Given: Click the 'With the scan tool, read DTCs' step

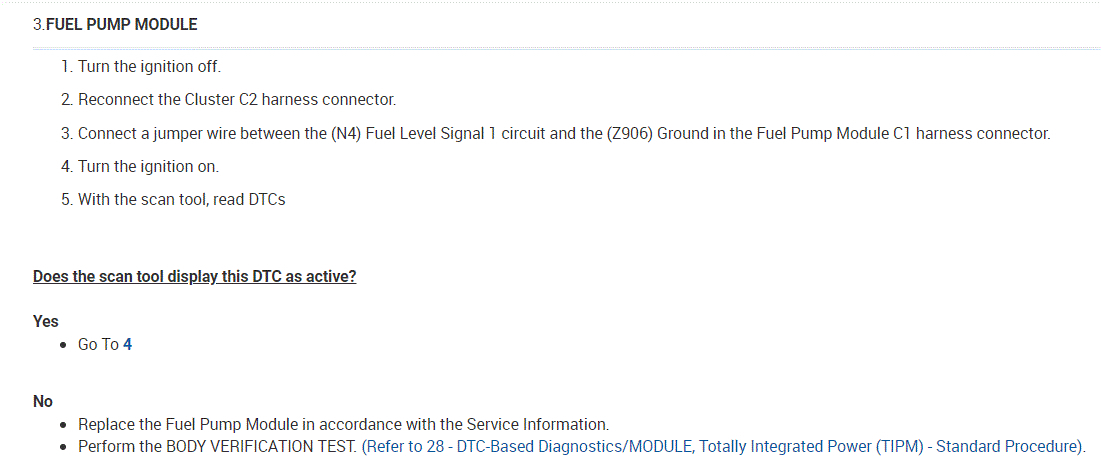Looking at the screenshot, I should (x=181, y=199).
